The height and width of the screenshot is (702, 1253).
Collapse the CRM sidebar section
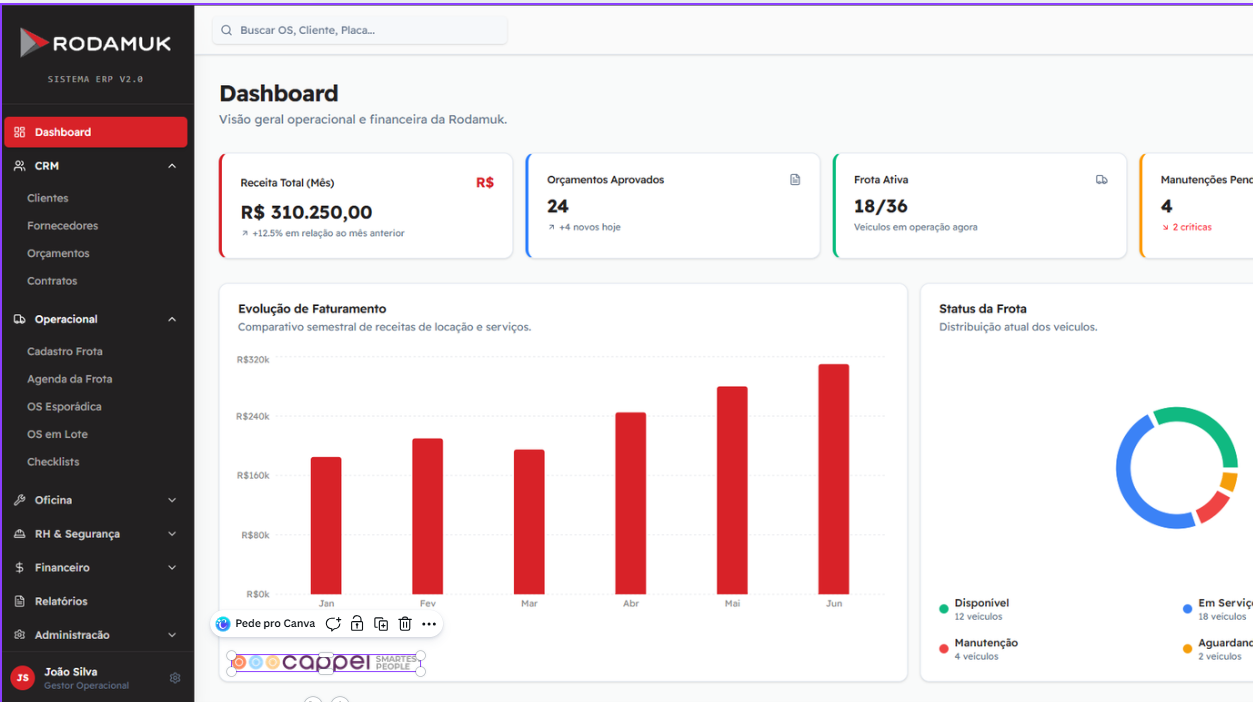[172, 166]
